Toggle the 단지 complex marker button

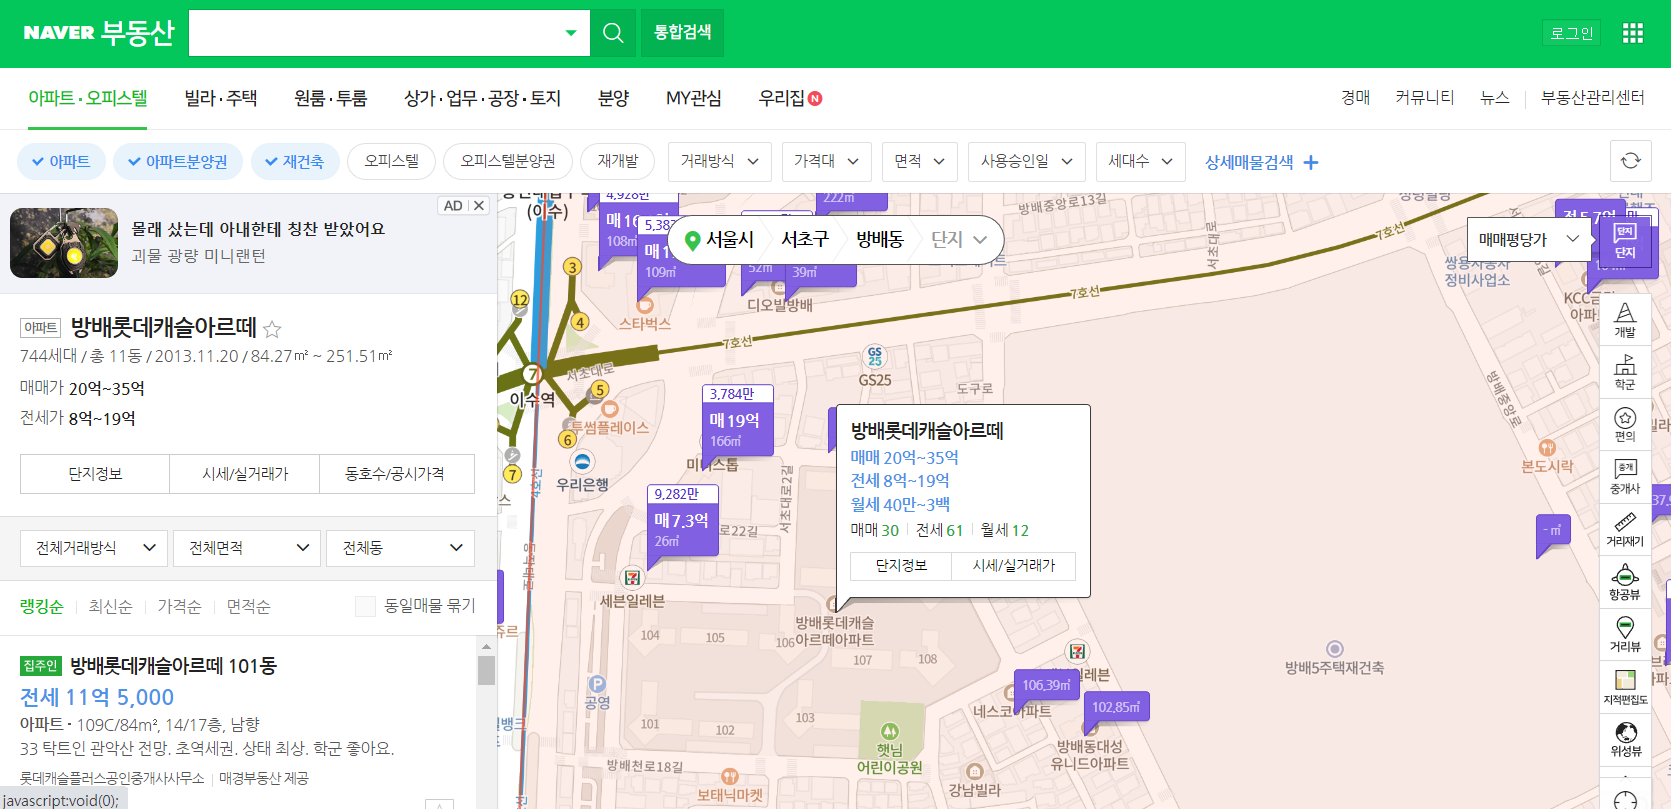tap(1625, 241)
